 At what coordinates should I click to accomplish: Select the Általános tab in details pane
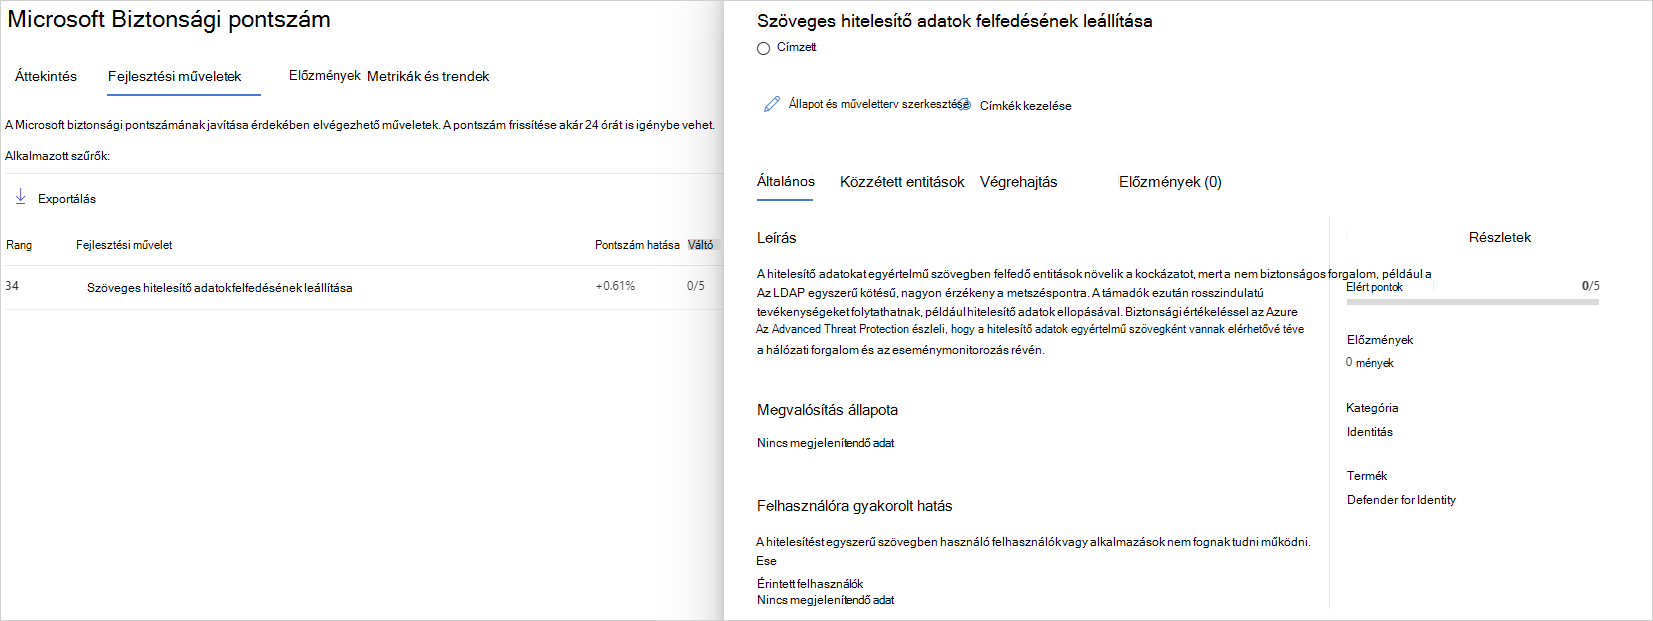point(786,181)
